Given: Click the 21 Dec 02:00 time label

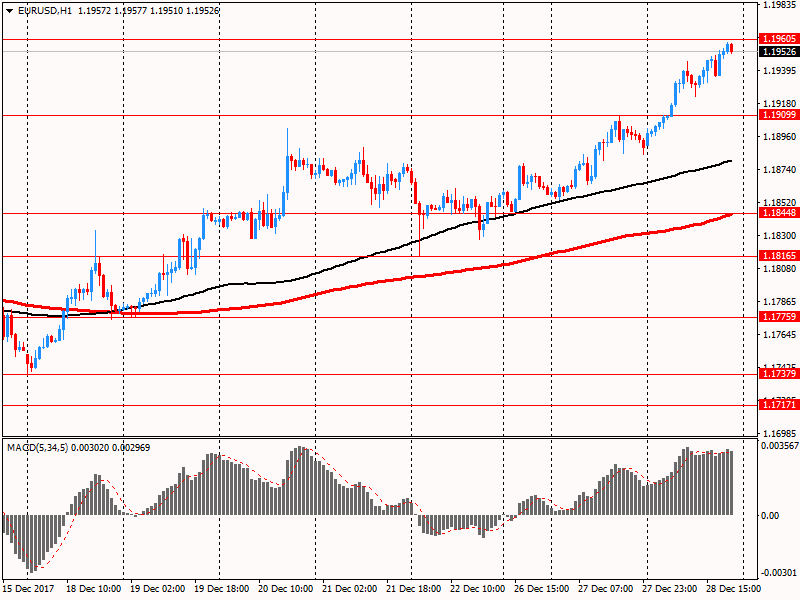Looking at the screenshot, I should [x=349, y=588].
